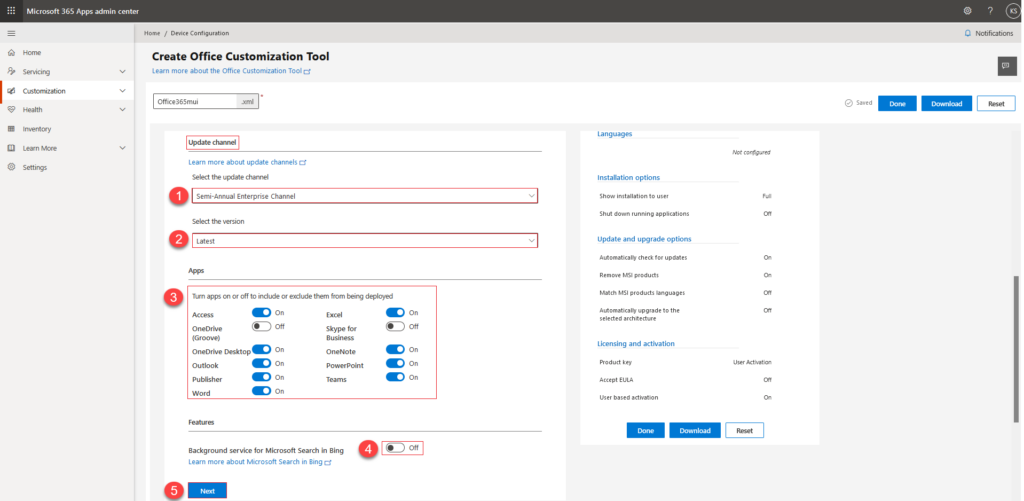Click the Health heart icon

tap(11, 110)
